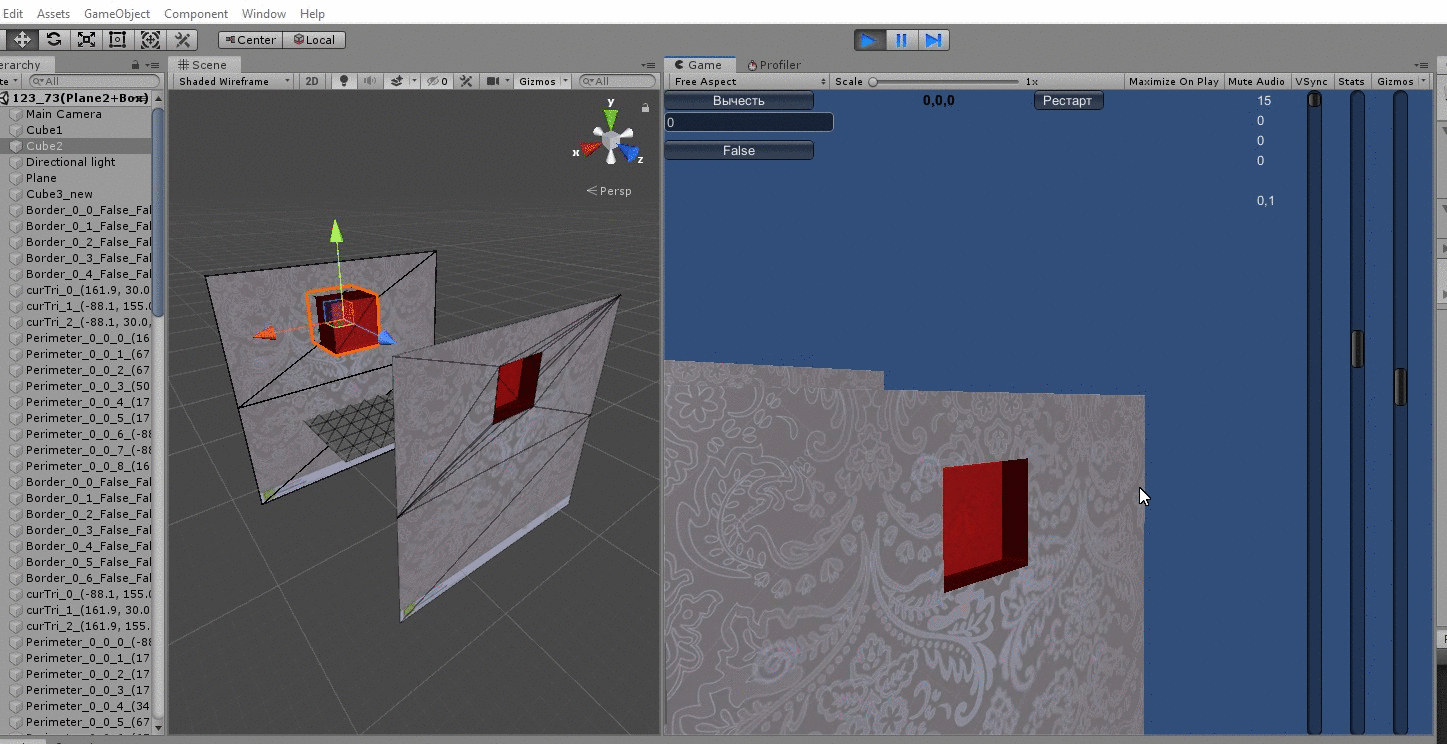
Task: Click the Вычесть button
Action: (739, 101)
